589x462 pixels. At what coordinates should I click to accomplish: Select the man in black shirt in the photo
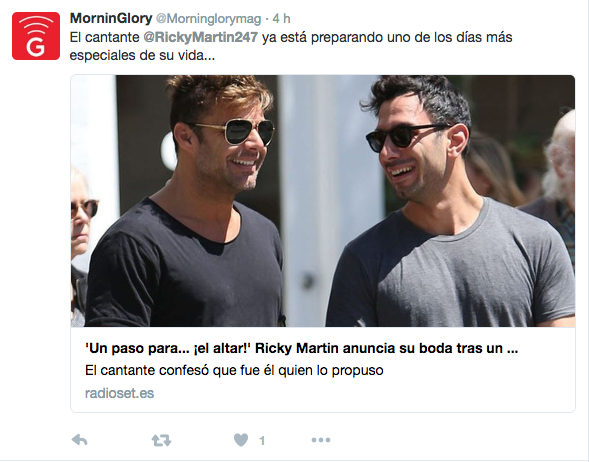pos(184,201)
